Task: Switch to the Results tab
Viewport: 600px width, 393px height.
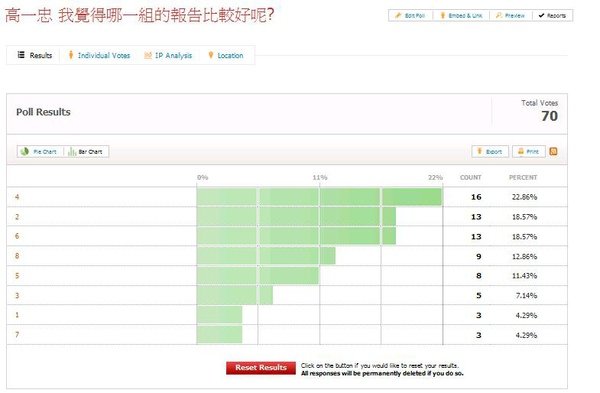Action: pos(34,55)
